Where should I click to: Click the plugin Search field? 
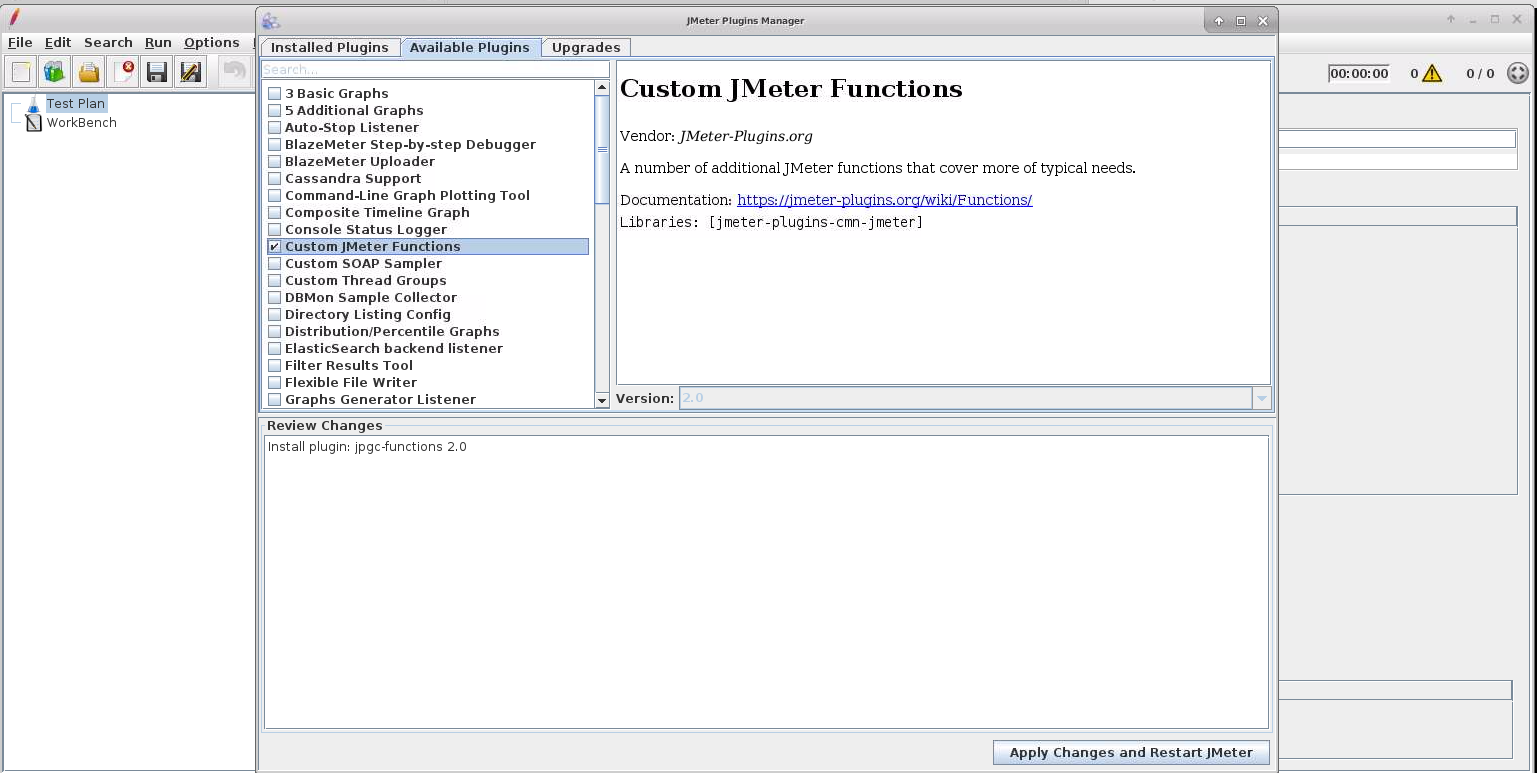(435, 70)
